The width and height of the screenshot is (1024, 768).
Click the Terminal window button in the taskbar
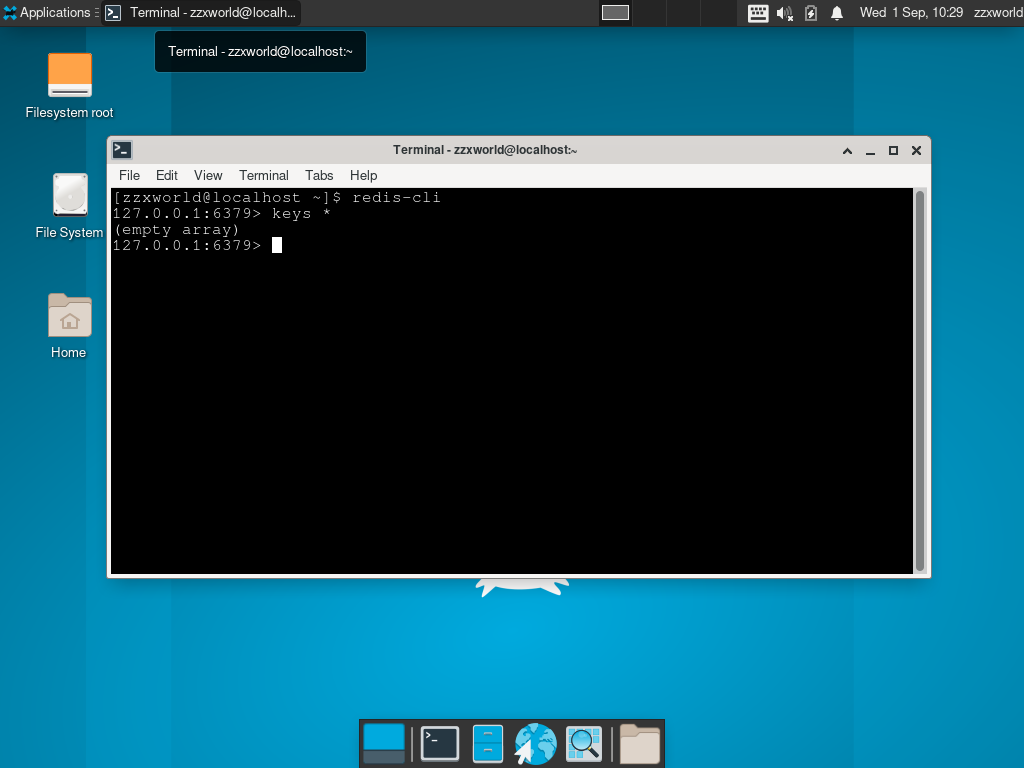[205, 13]
